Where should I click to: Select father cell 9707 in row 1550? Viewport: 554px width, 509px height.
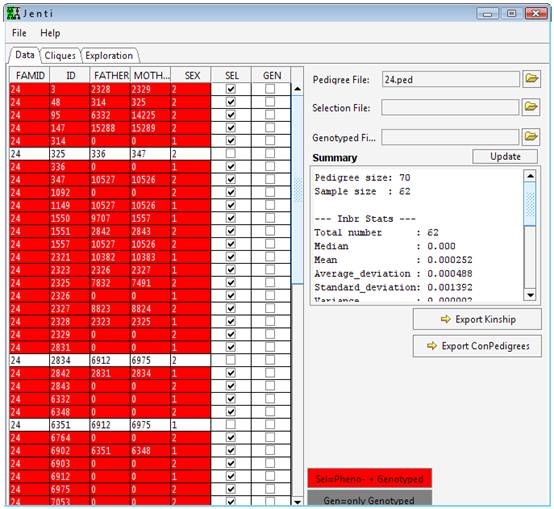(x=110, y=218)
